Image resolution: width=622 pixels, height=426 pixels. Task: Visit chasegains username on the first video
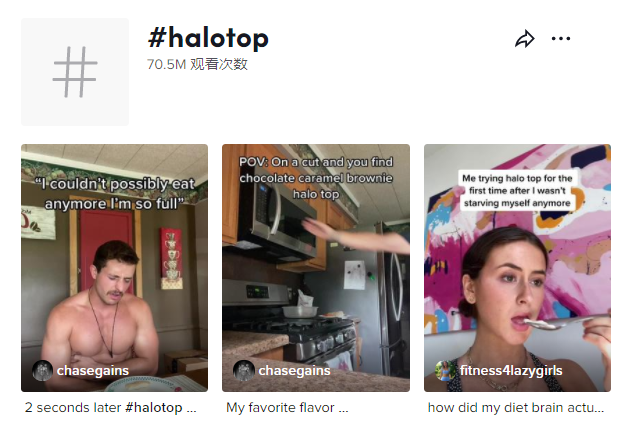93,370
